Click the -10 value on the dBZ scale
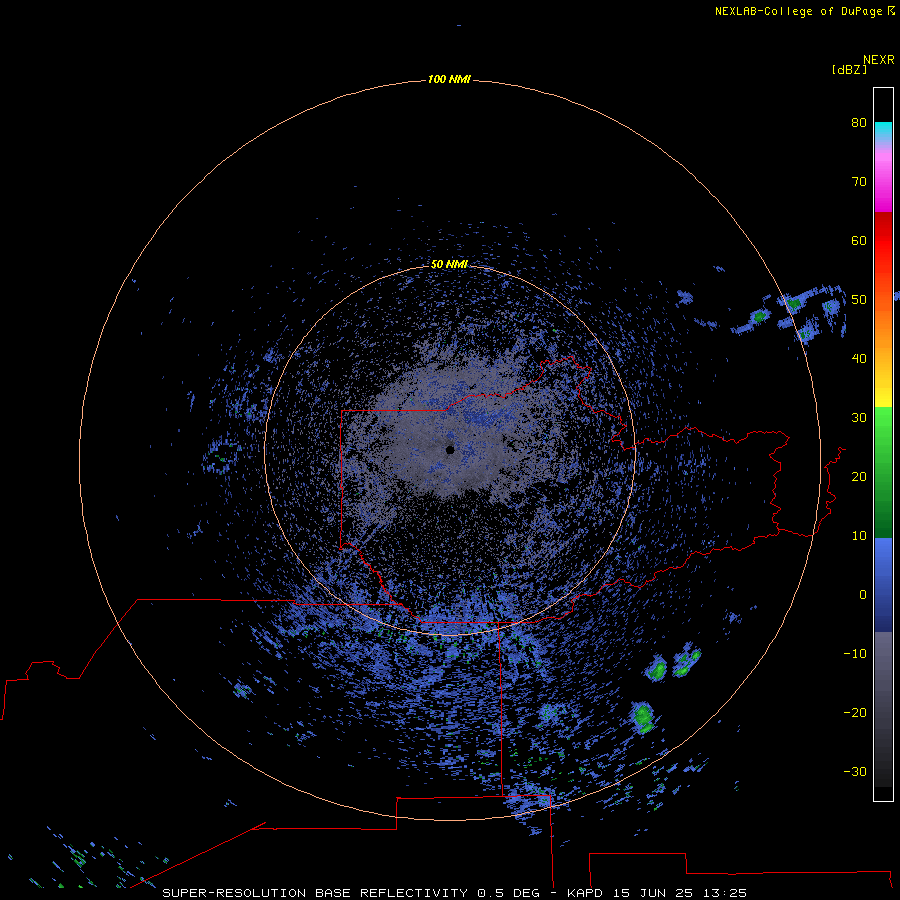 point(855,654)
